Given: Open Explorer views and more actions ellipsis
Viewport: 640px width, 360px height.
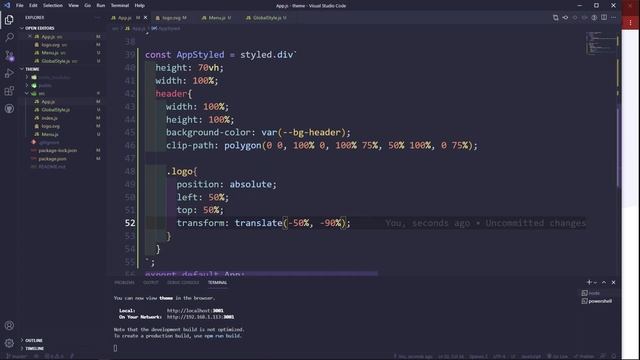Looking at the screenshot, I should (x=98, y=18).
